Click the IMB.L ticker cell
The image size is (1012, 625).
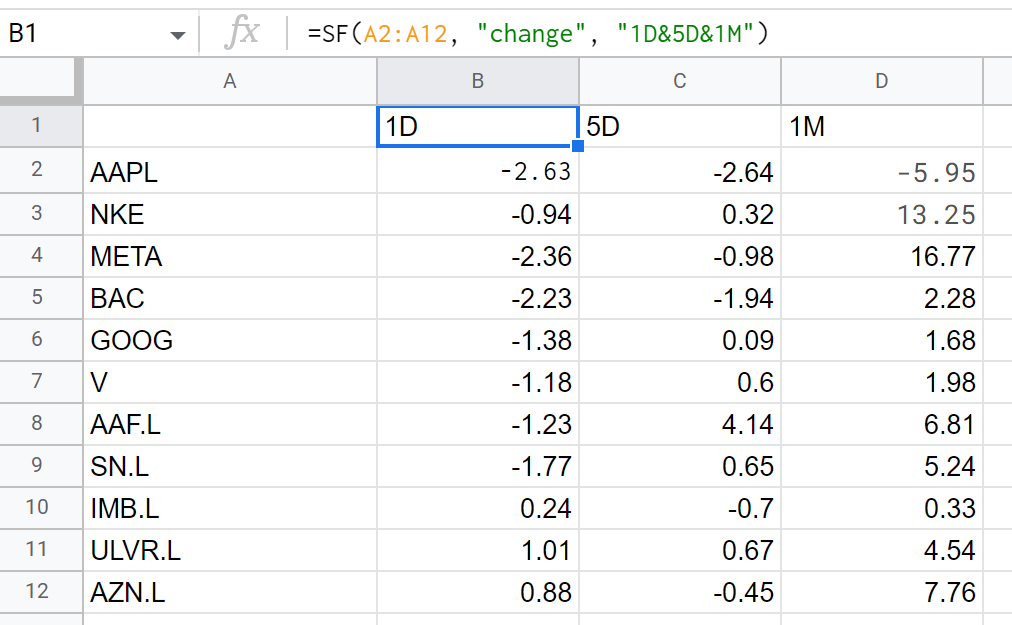(x=230, y=507)
